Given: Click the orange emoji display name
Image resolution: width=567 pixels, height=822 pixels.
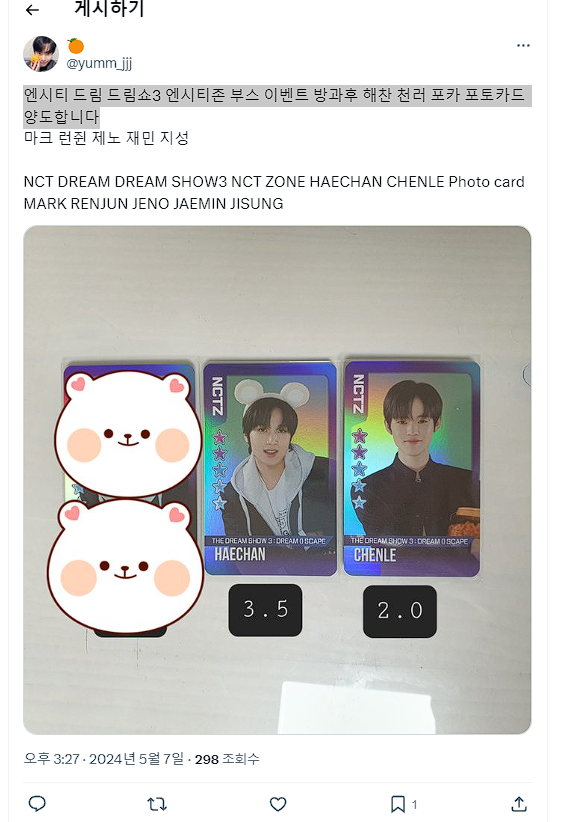Looking at the screenshot, I should pyautogui.click(x=76, y=46).
